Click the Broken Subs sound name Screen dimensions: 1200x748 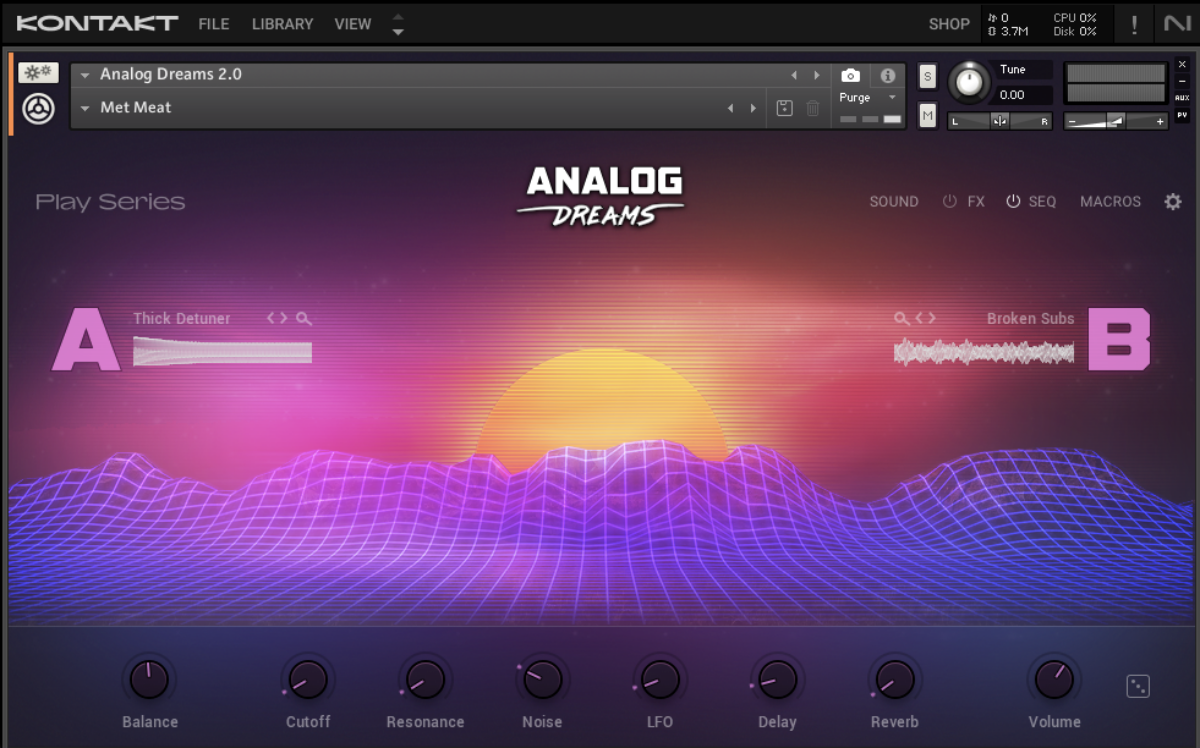click(x=1031, y=318)
